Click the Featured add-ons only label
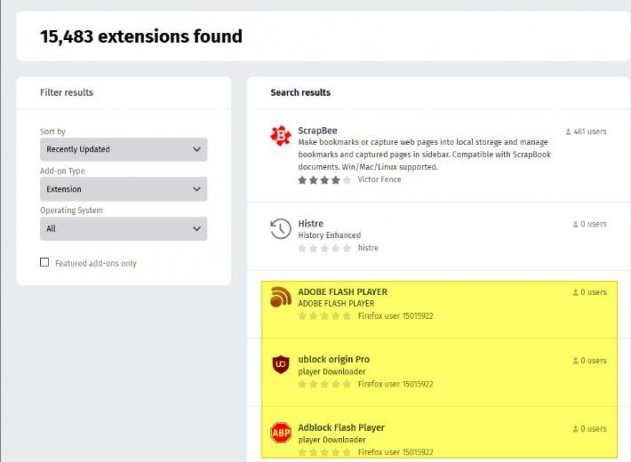This screenshot has width=631, height=462. (95, 263)
